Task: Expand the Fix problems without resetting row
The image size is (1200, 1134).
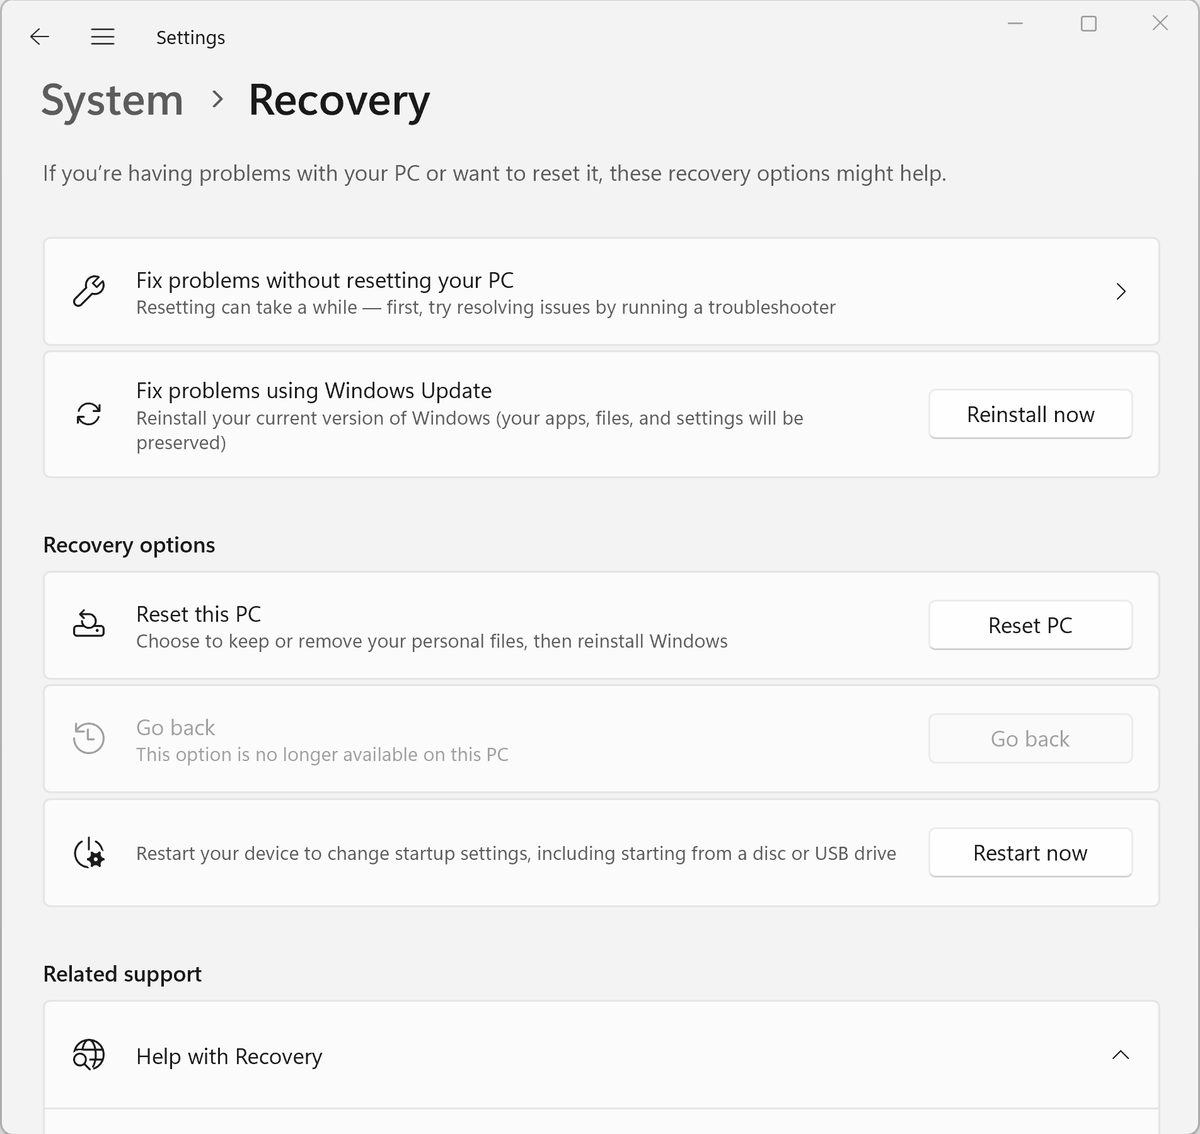Action: pos(1121,291)
